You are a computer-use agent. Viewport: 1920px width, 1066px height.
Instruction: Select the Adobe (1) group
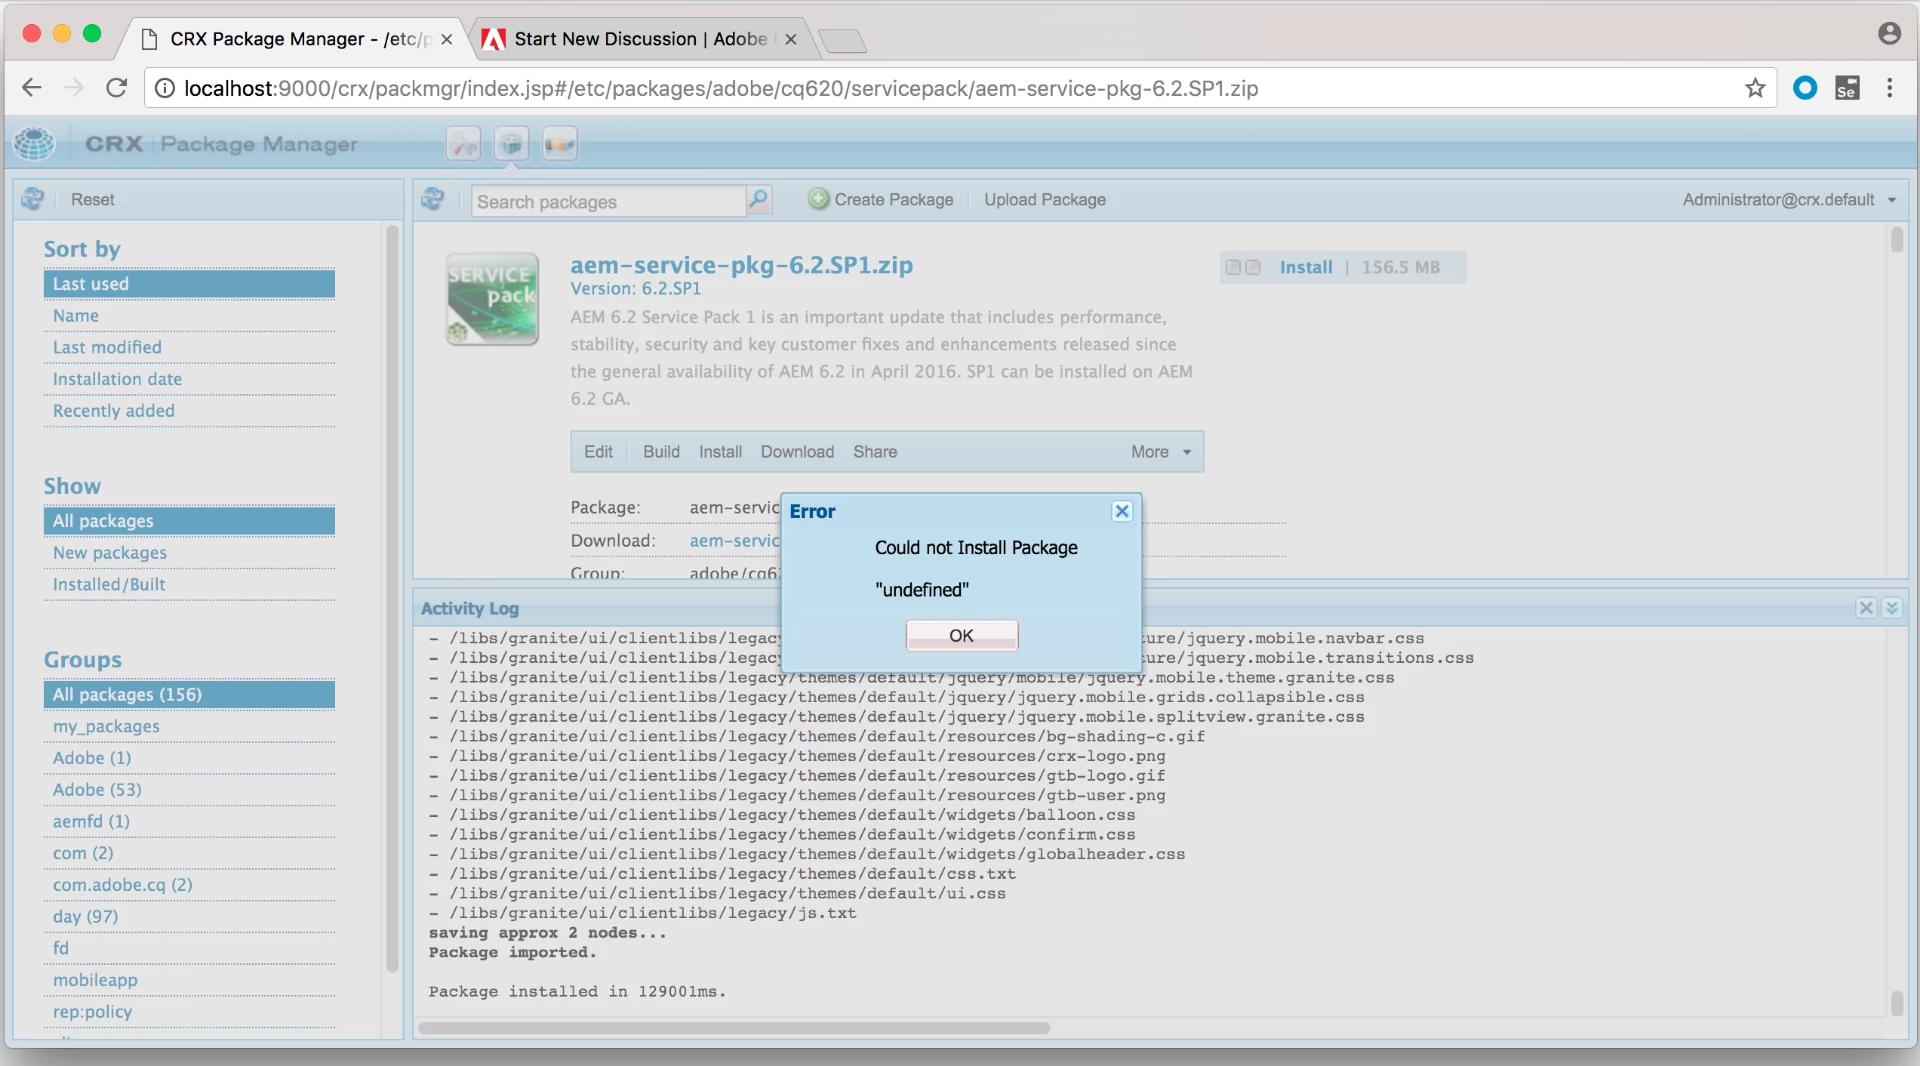(189, 758)
